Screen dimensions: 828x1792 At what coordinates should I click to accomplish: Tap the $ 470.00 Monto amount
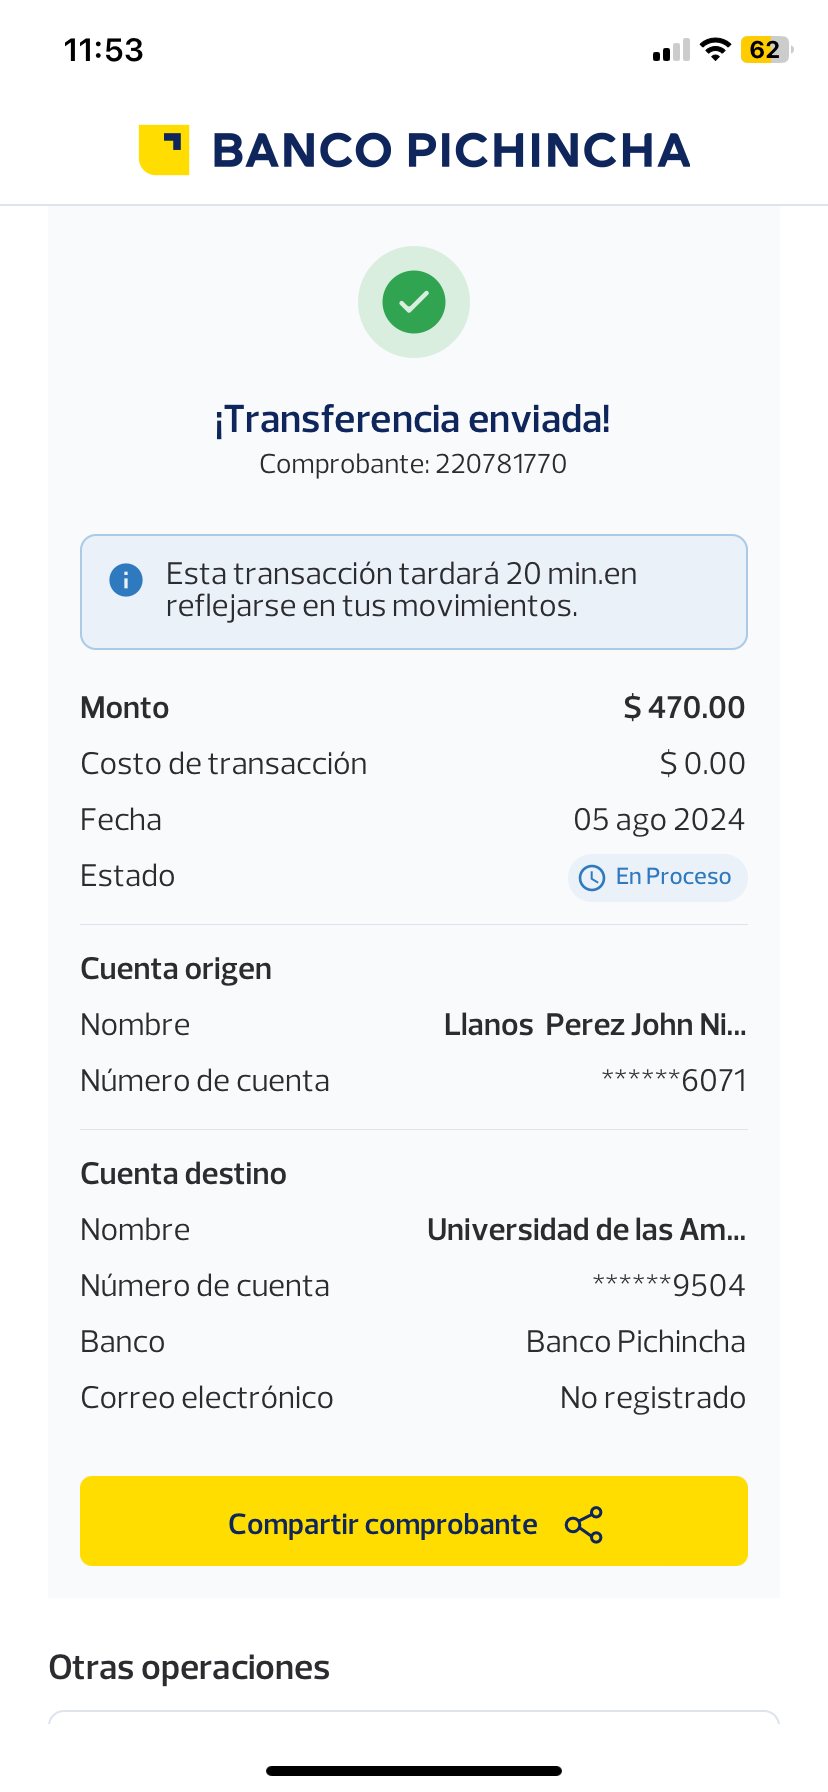tap(684, 708)
